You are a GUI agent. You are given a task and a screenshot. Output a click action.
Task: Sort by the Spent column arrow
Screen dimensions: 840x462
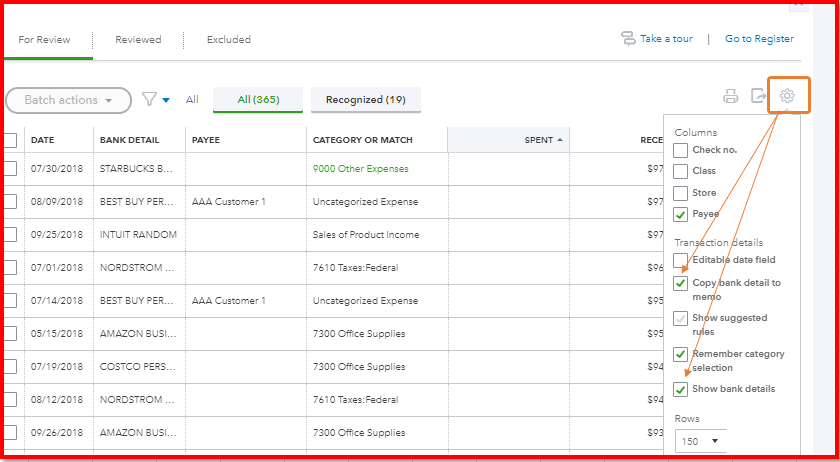[560, 140]
